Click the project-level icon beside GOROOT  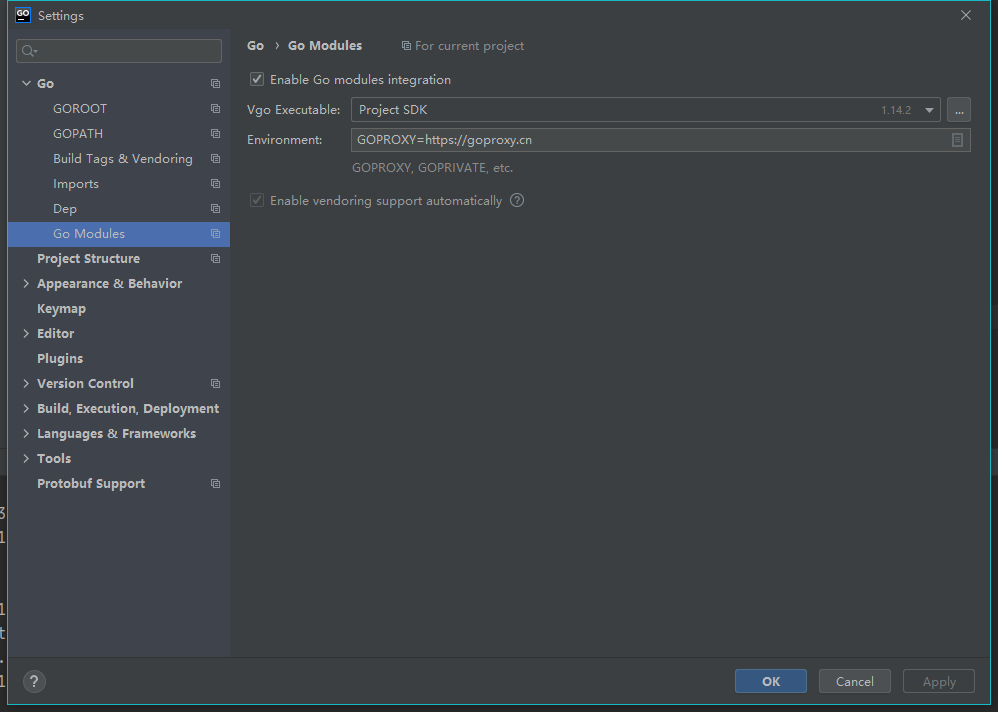tap(215, 109)
